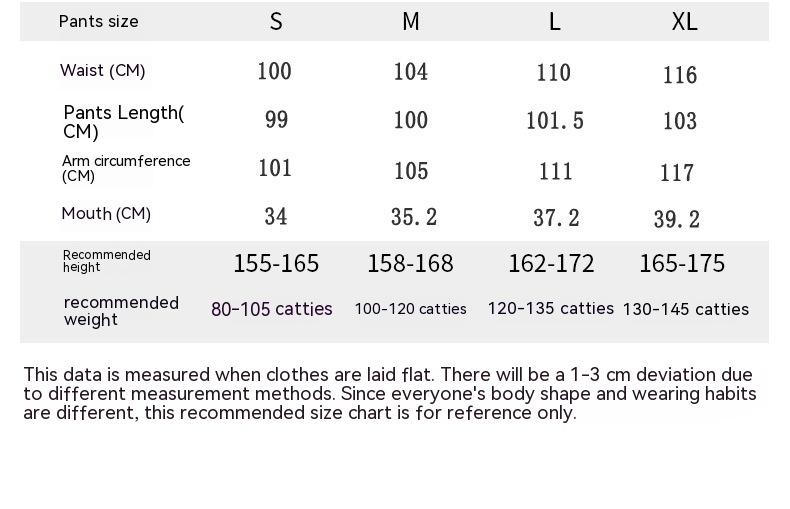Click the arm circumference value 105
Viewport: 790px width, 509px height.
[411, 171]
